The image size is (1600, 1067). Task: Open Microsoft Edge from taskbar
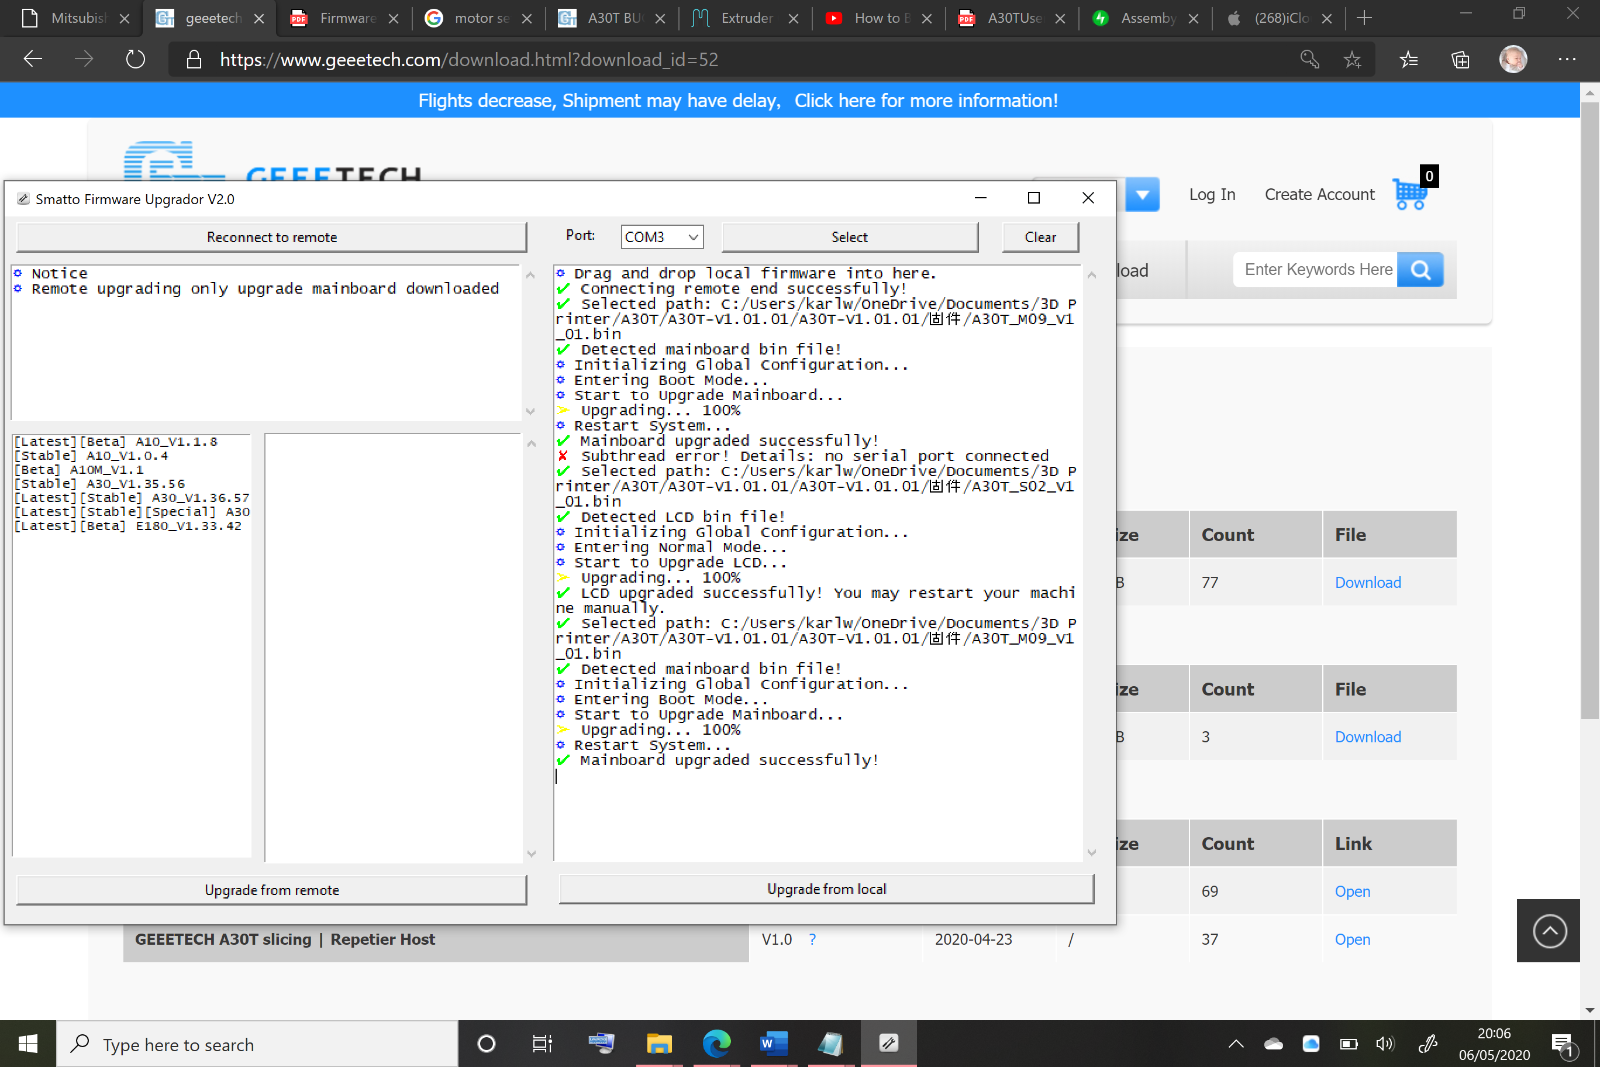click(716, 1044)
